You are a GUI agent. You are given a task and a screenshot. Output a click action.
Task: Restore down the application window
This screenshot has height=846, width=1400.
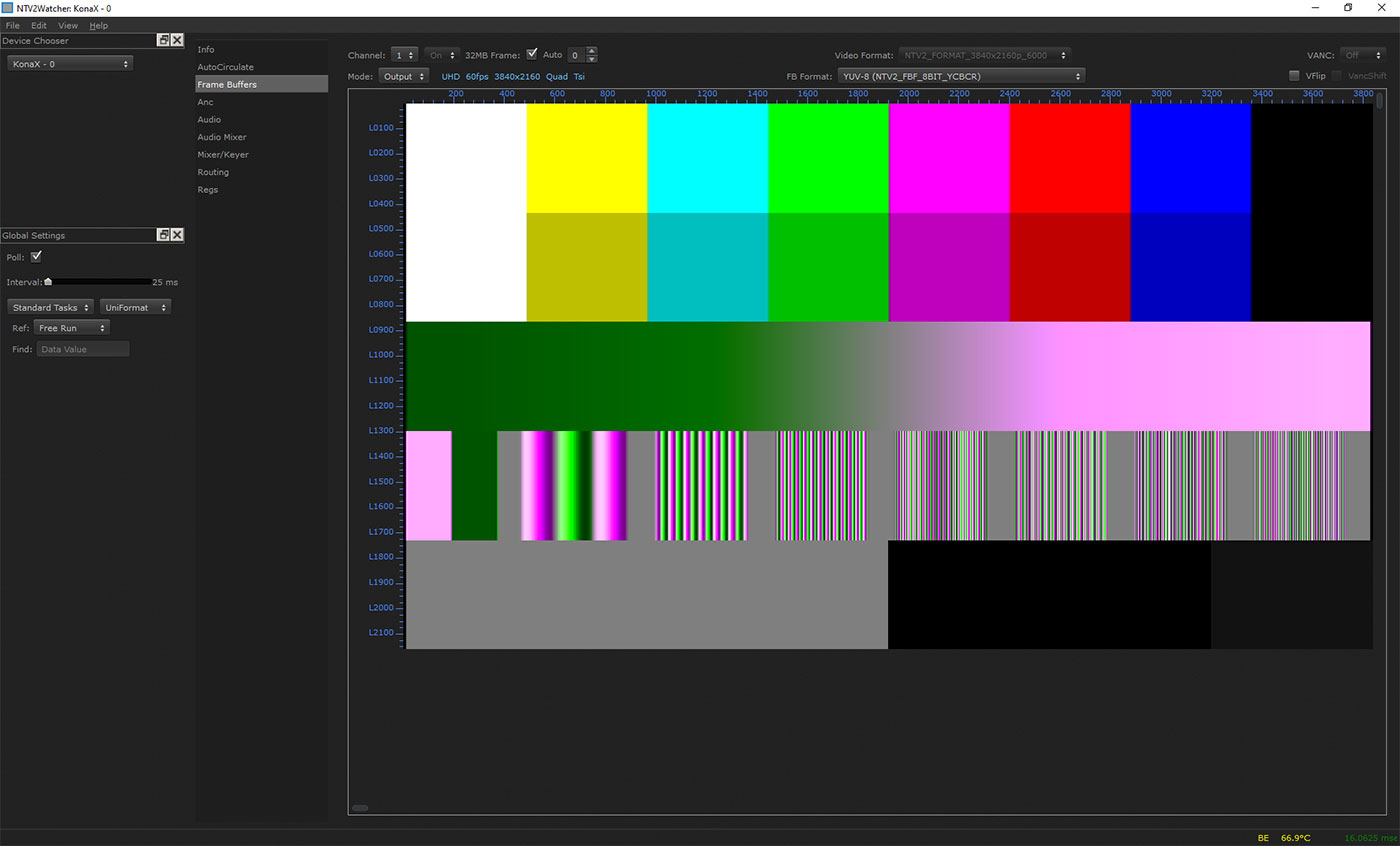(1347, 8)
